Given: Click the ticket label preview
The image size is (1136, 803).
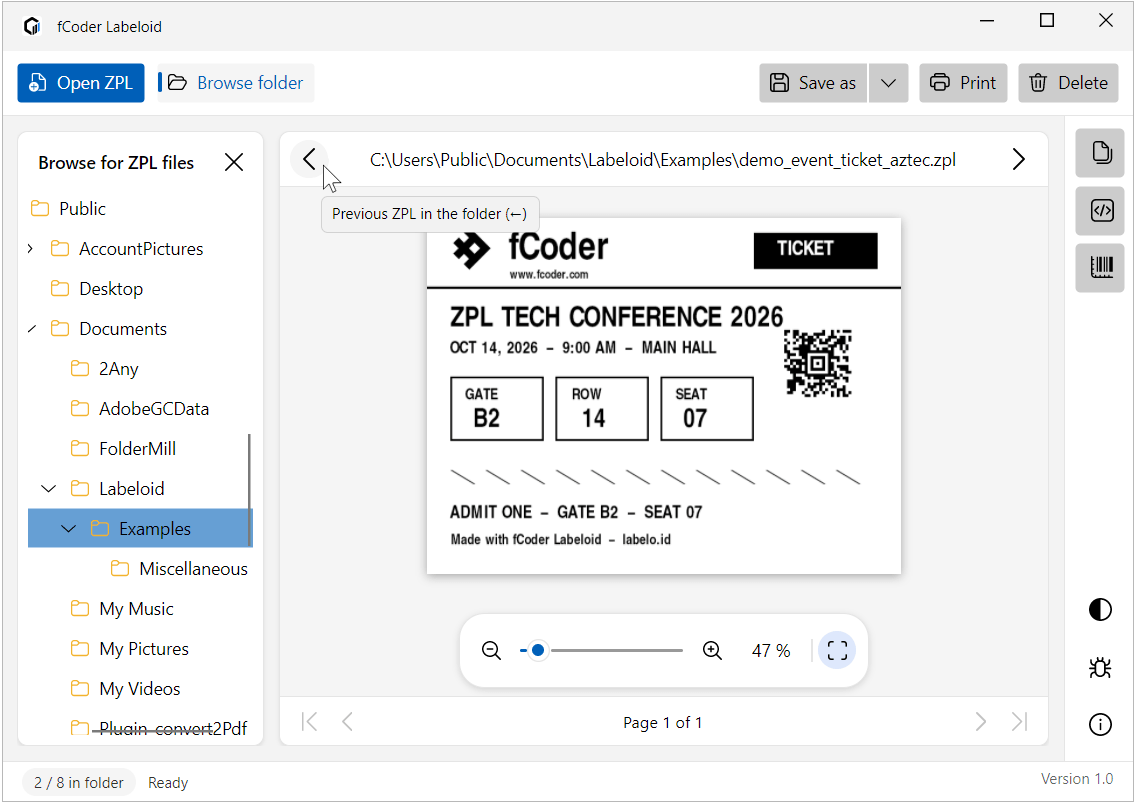Looking at the screenshot, I should (664, 396).
